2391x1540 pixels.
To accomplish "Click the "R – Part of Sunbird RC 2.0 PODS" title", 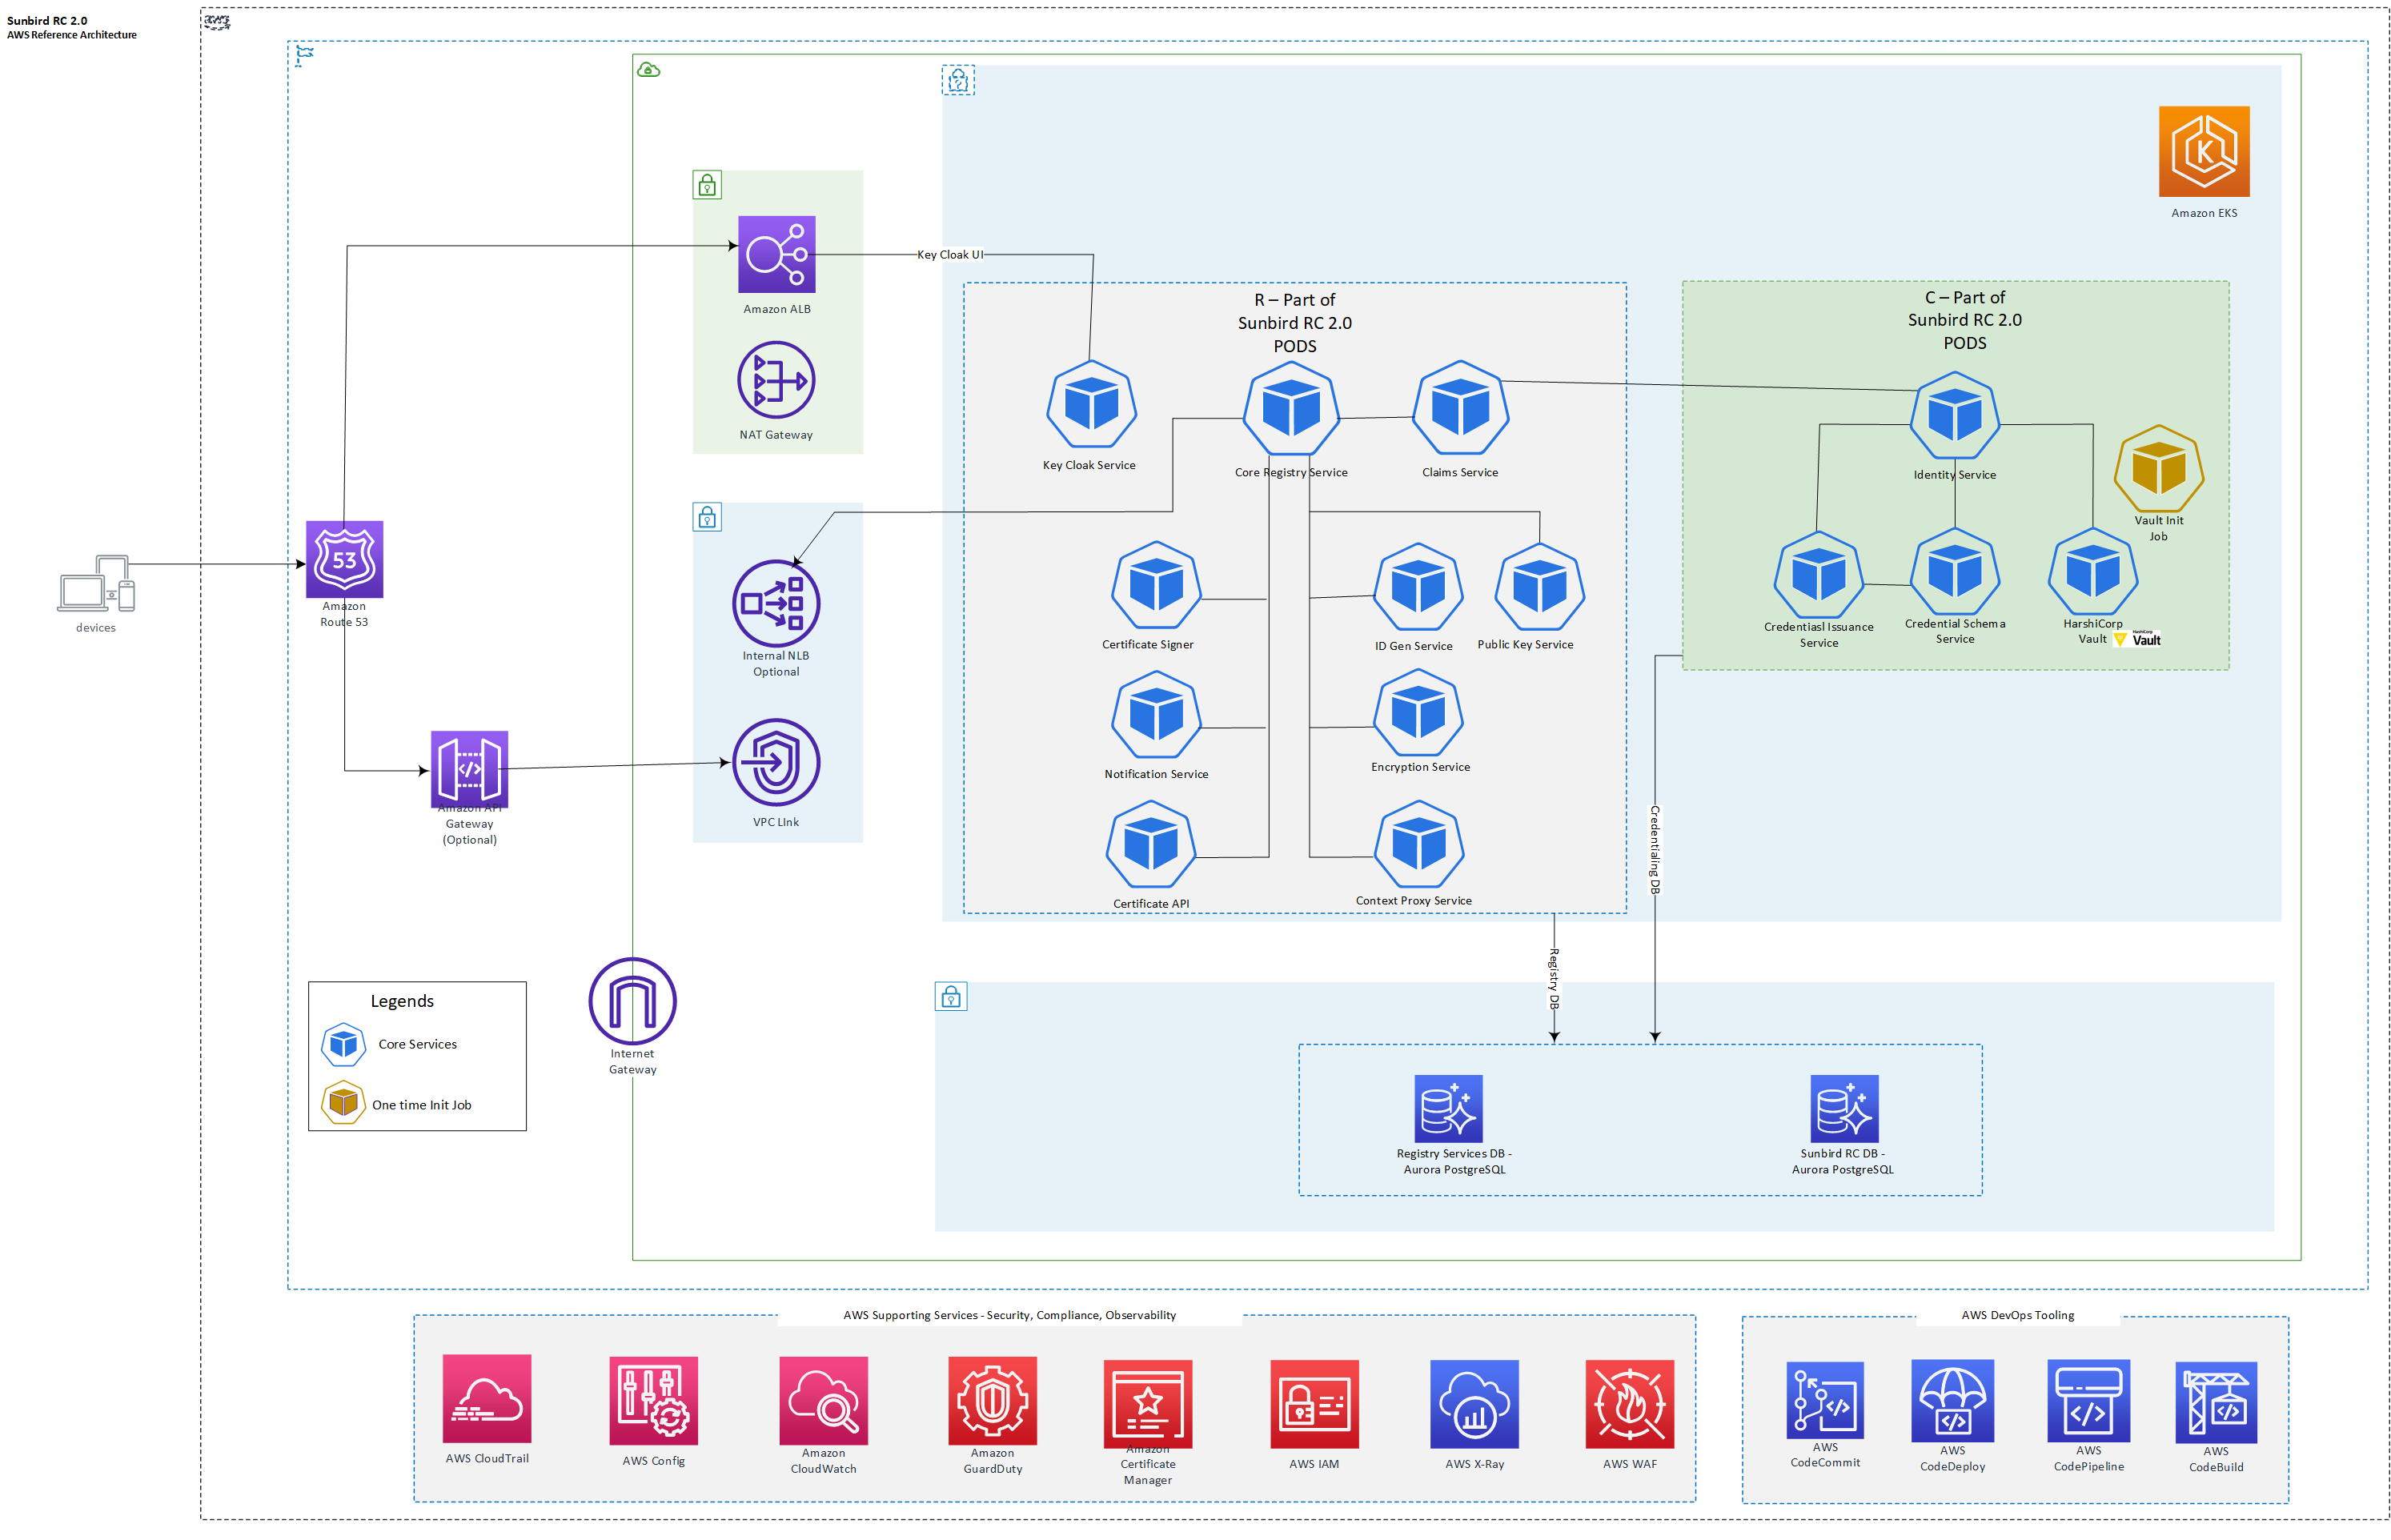I will [x=1294, y=322].
